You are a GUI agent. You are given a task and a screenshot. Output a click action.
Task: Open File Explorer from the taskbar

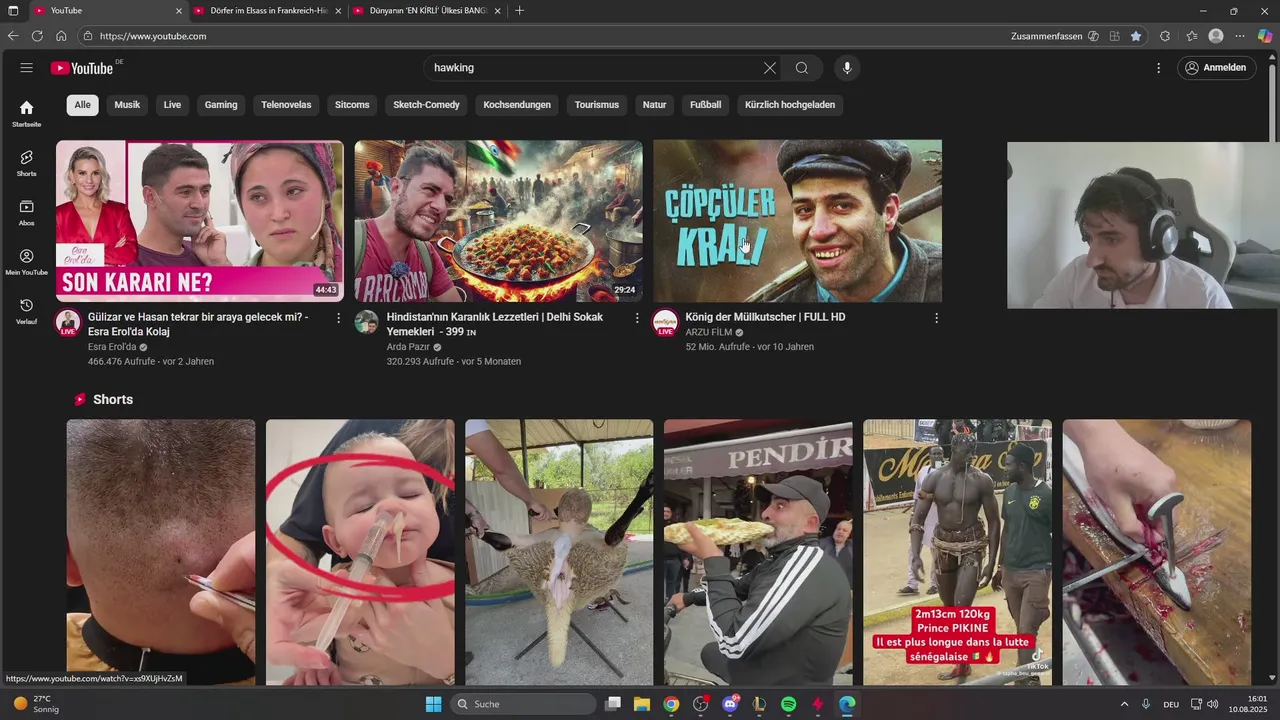pos(642,704)
